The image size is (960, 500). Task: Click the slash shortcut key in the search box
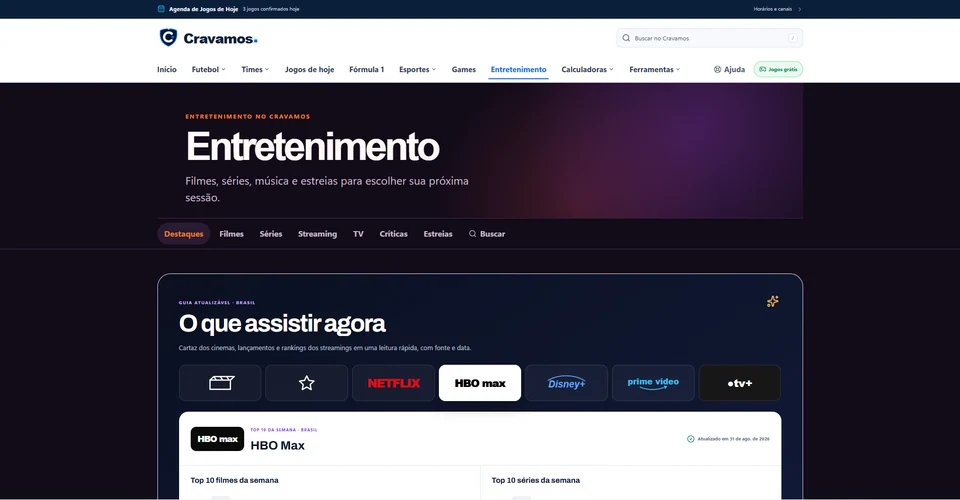coord(793,38)
